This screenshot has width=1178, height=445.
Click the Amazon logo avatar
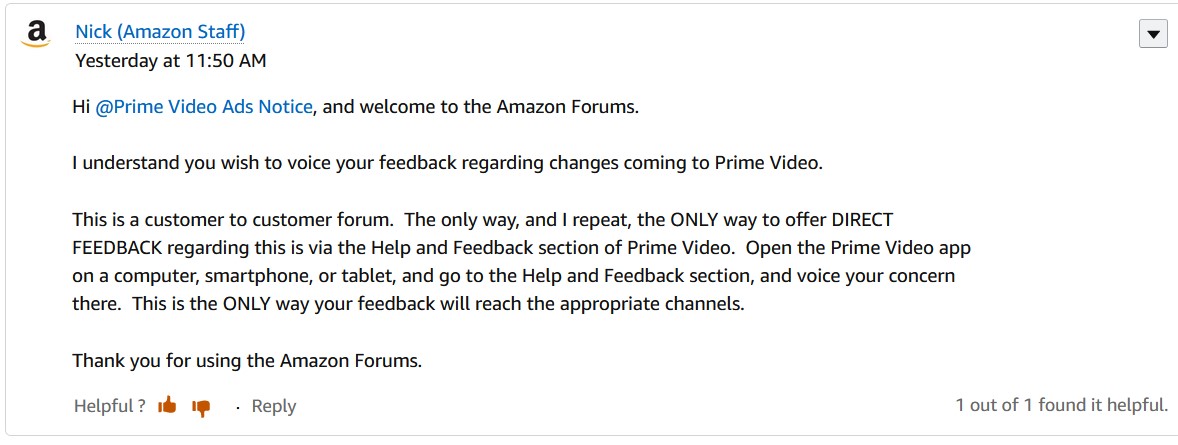click(37, 34)
